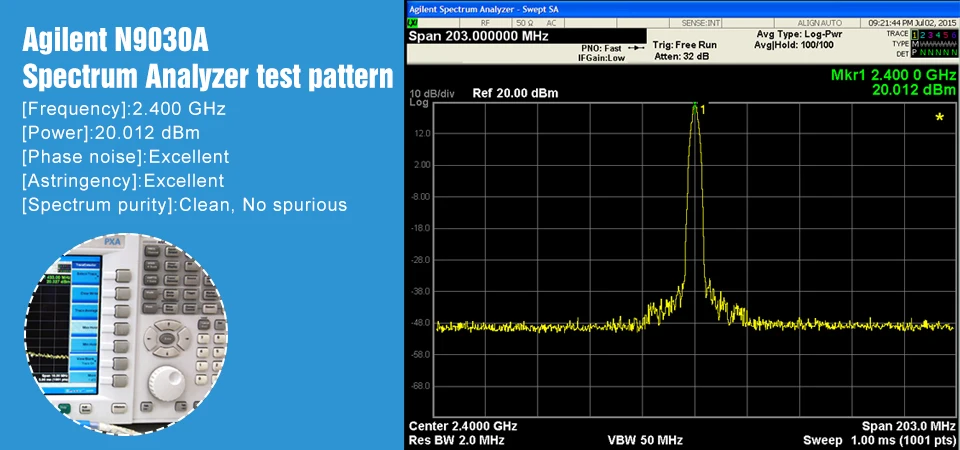Open the Avg Type: Log-Pwr setting
The image size is (960, 450).
[800, 34]
